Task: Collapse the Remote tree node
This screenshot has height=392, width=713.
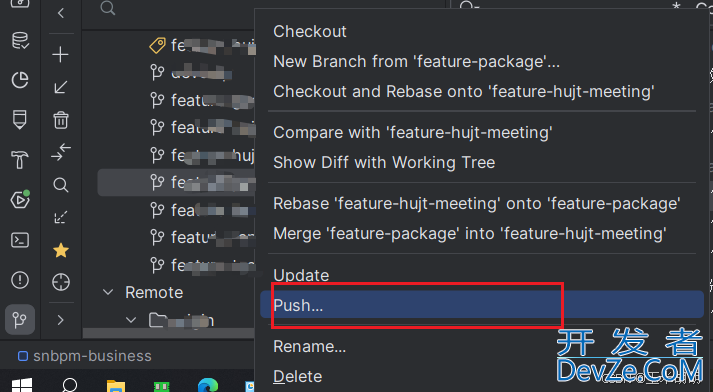Action: pos(108,292)
